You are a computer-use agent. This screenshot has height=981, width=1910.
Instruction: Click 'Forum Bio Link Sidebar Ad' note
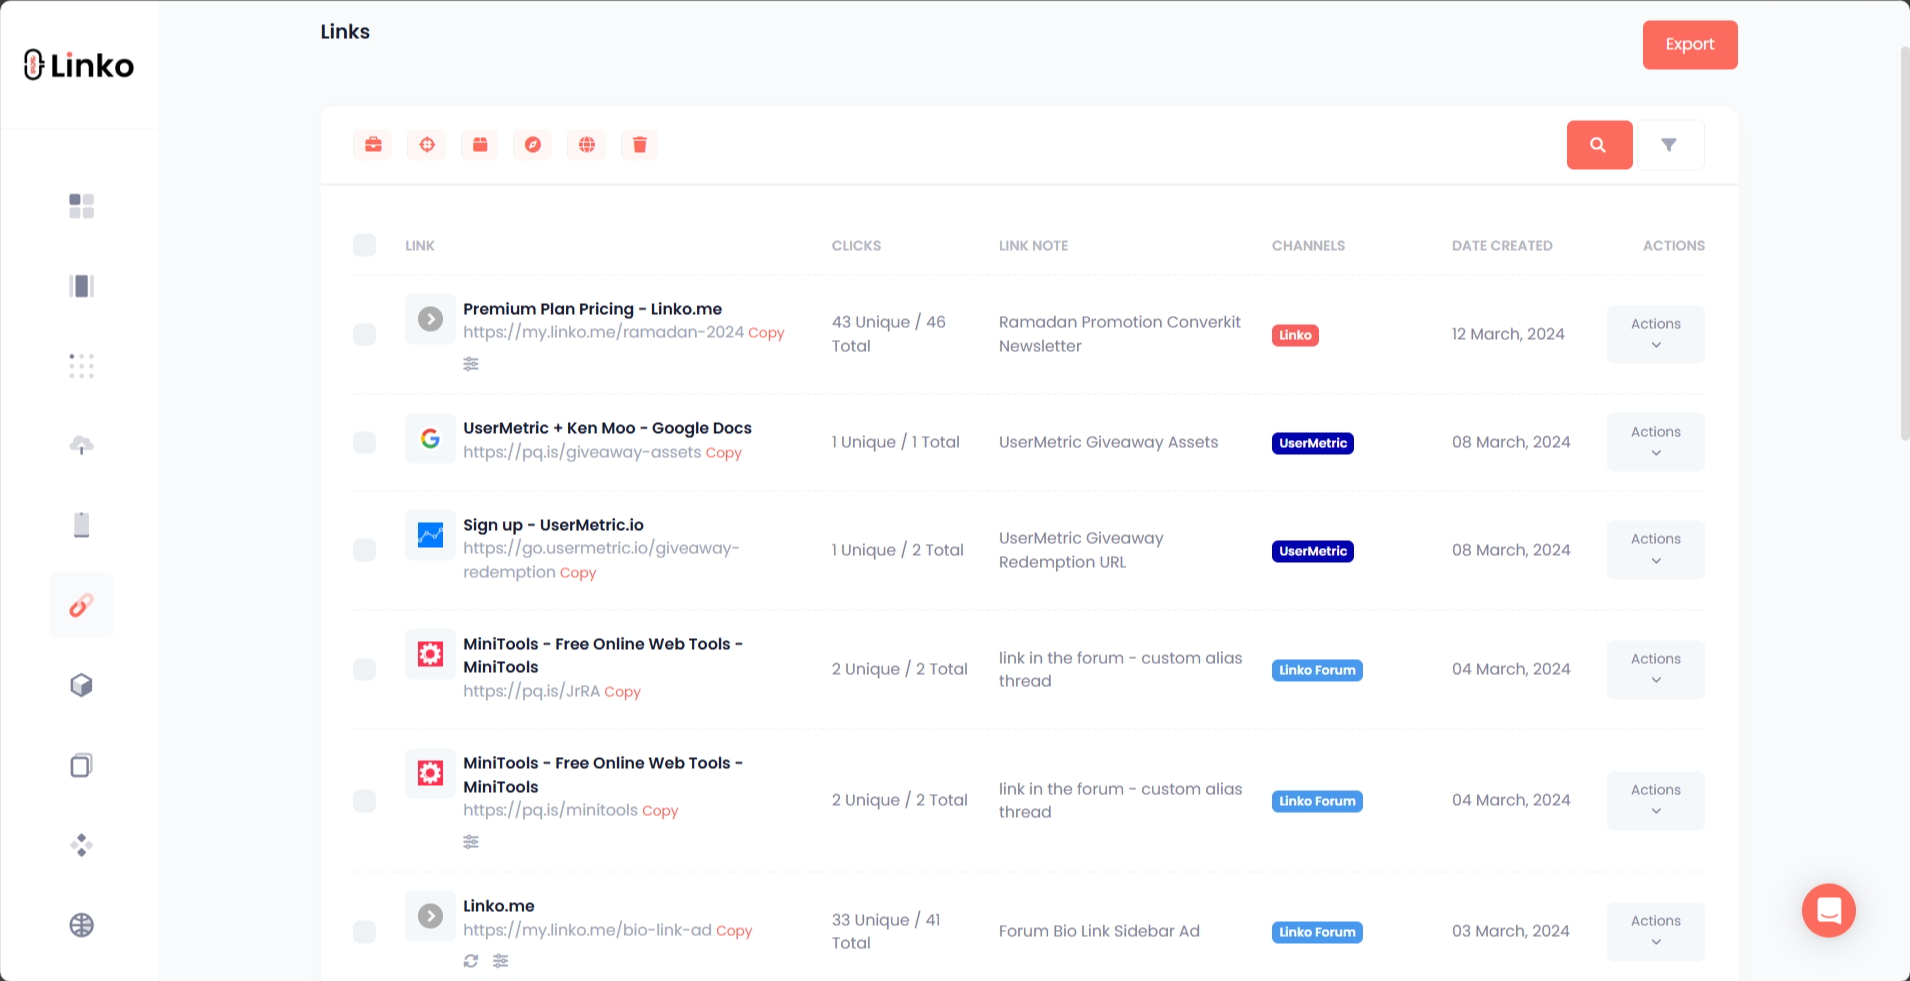click(1099, 931)
